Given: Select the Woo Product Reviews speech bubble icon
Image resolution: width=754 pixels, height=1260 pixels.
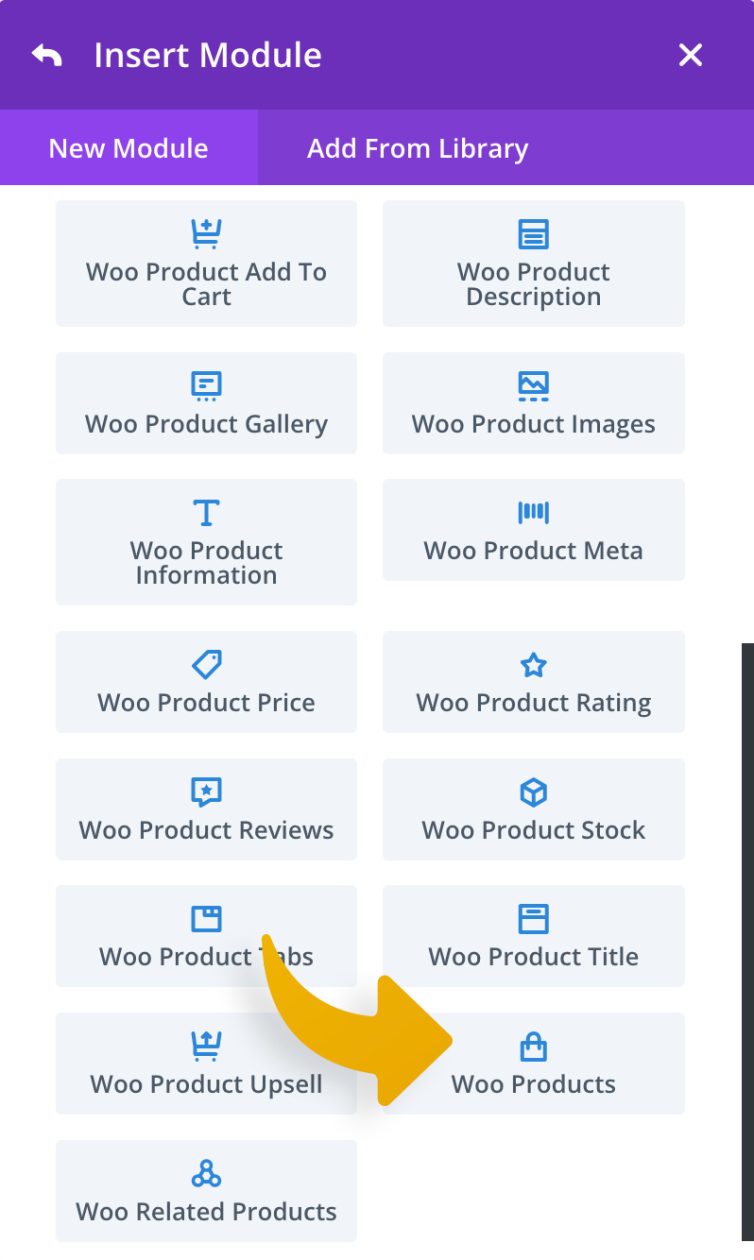Looking at the screenshot, I should point(206,792).
